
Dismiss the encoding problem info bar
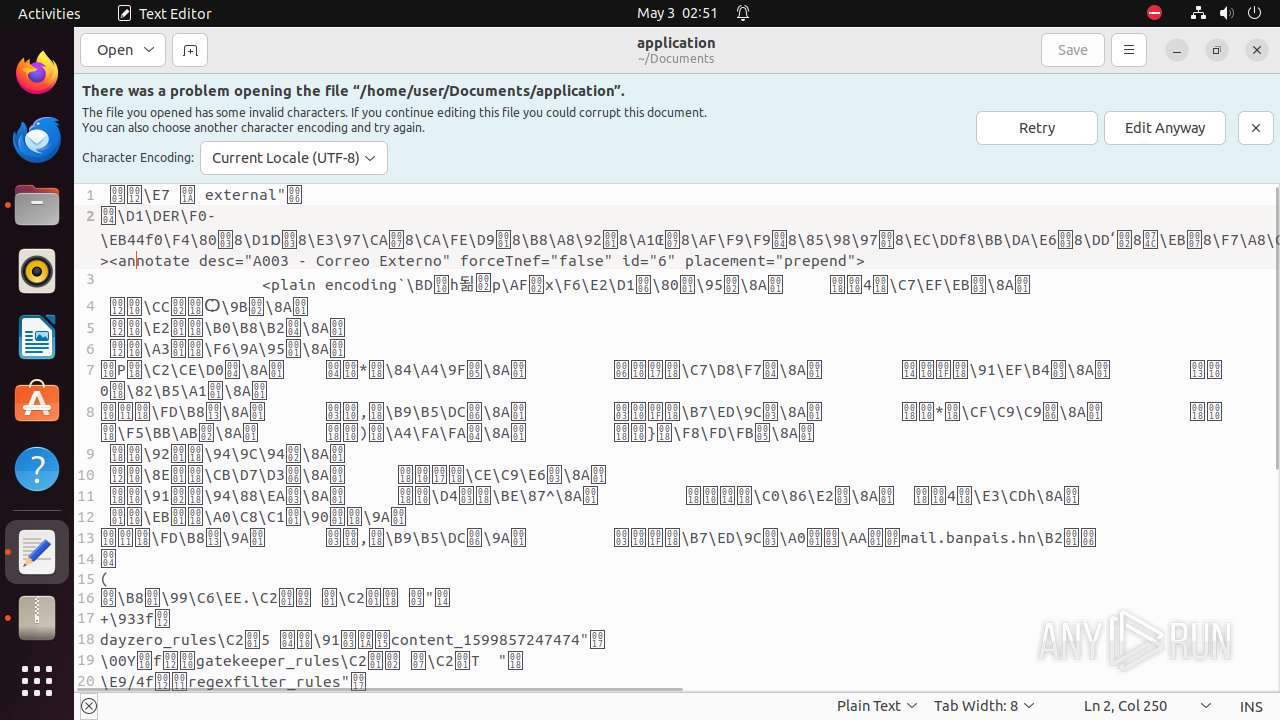click(1256, 128)
